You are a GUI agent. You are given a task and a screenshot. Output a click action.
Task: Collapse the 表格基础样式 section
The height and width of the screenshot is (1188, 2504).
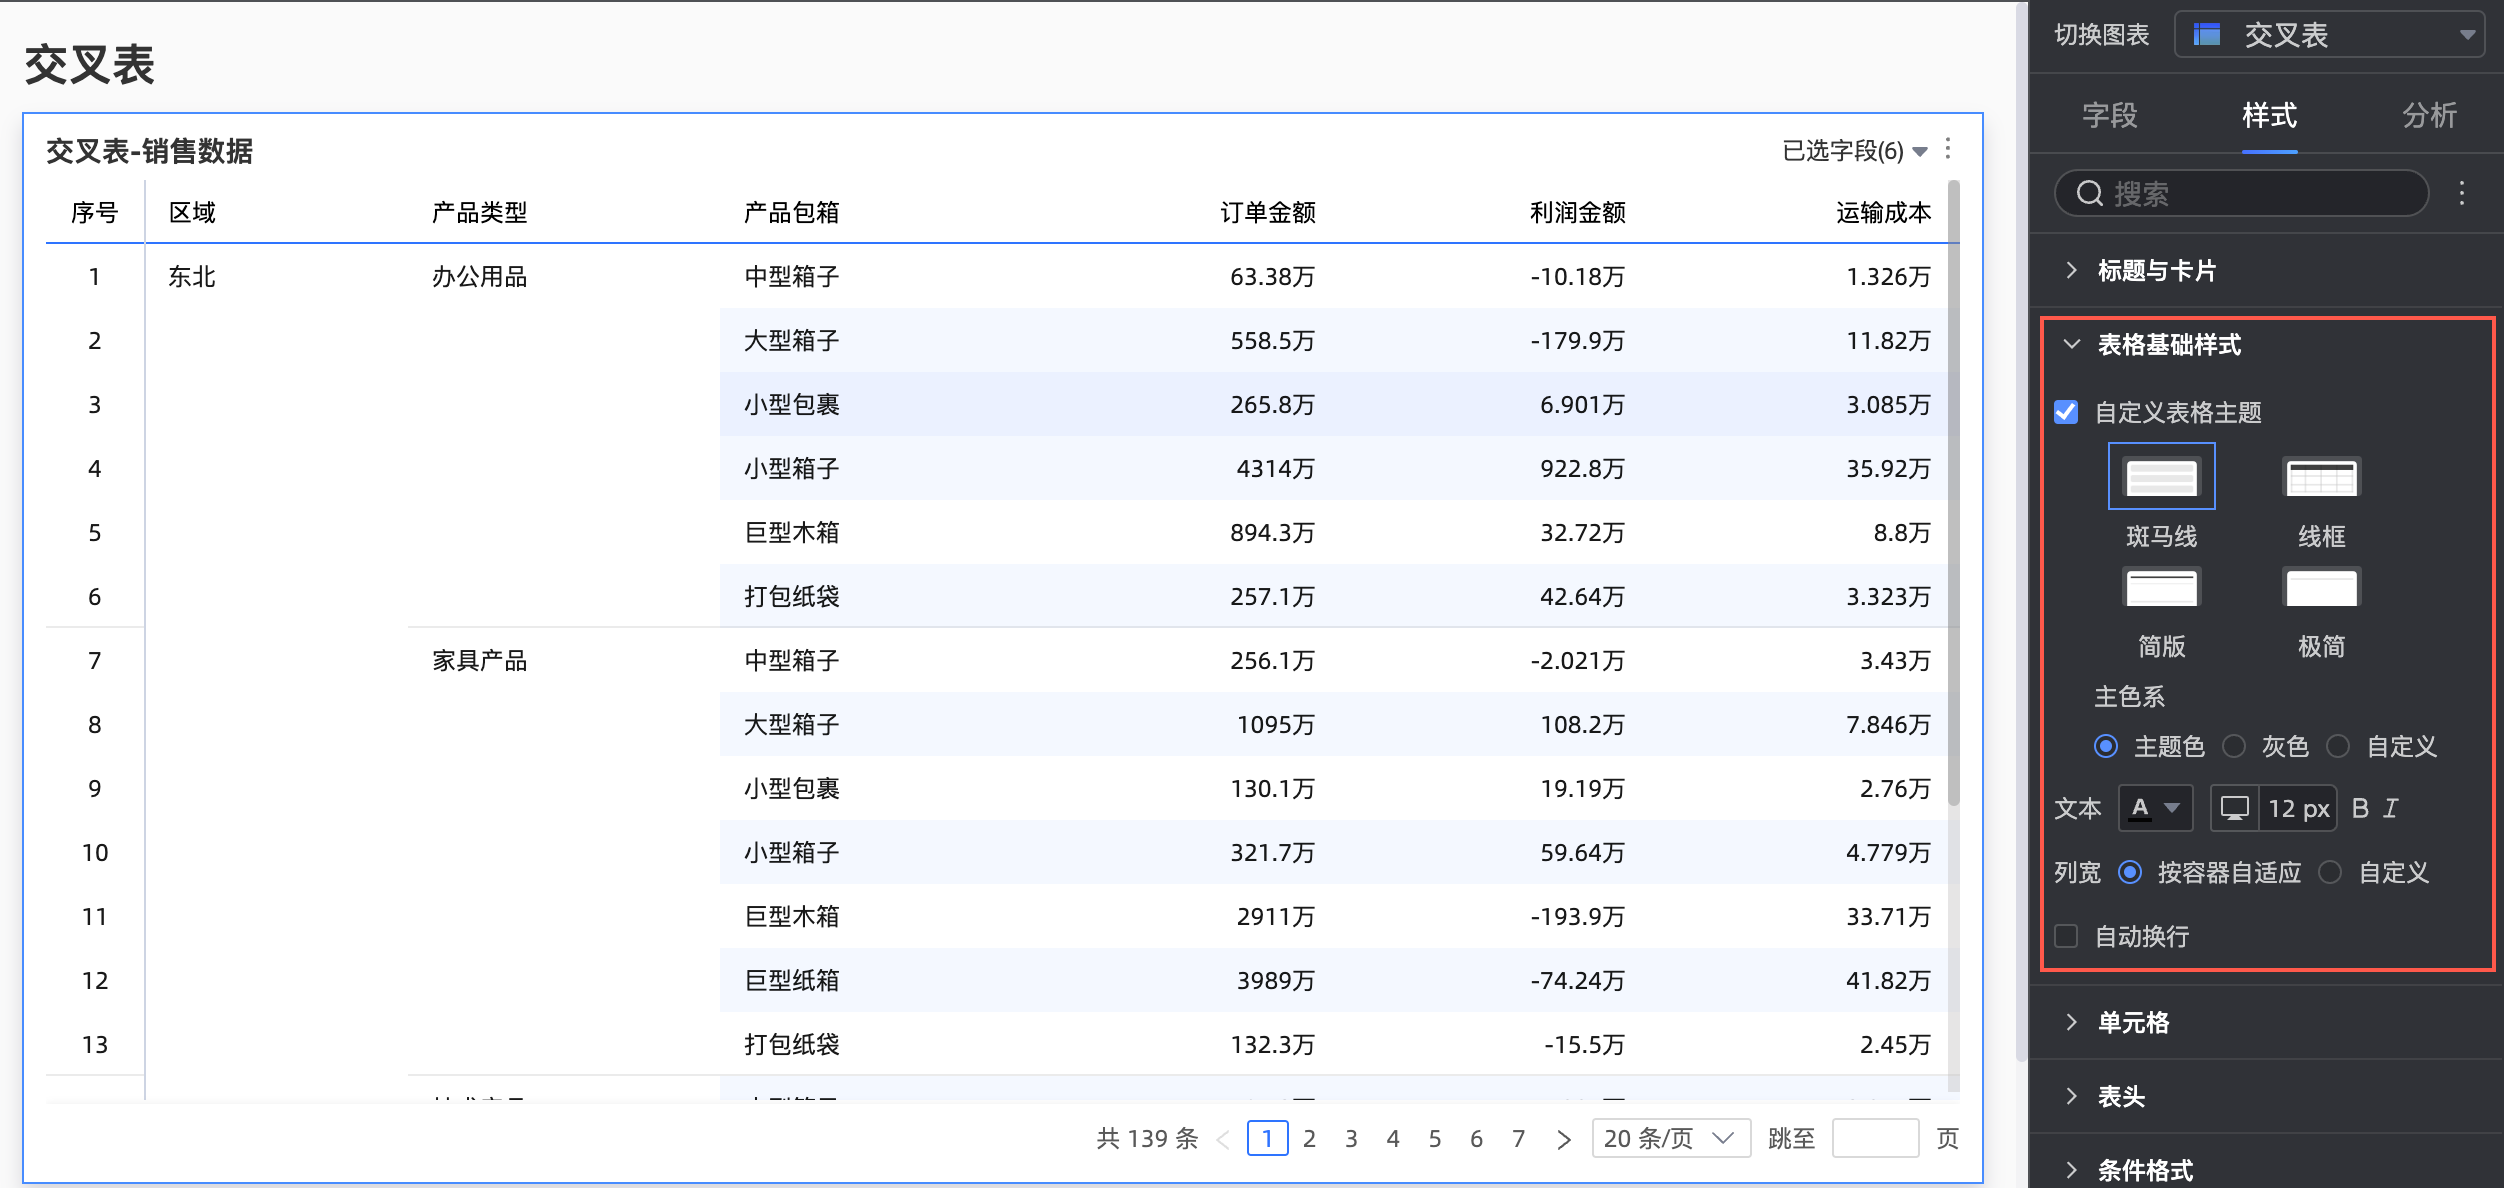coord(2264,345)
